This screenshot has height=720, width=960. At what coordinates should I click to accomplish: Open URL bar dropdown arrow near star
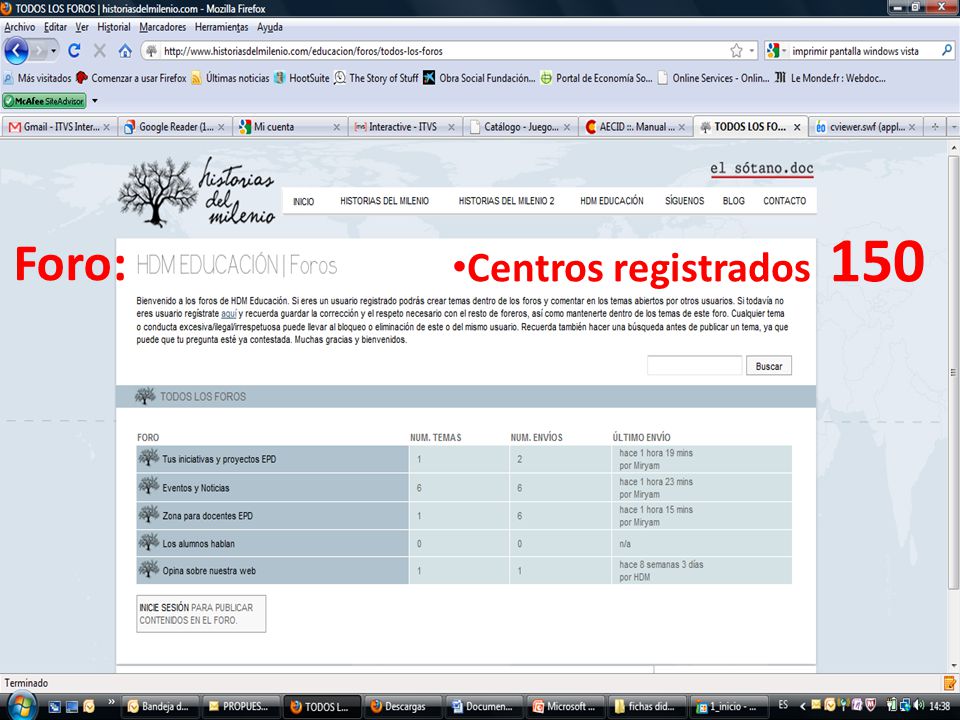(751, 51)
